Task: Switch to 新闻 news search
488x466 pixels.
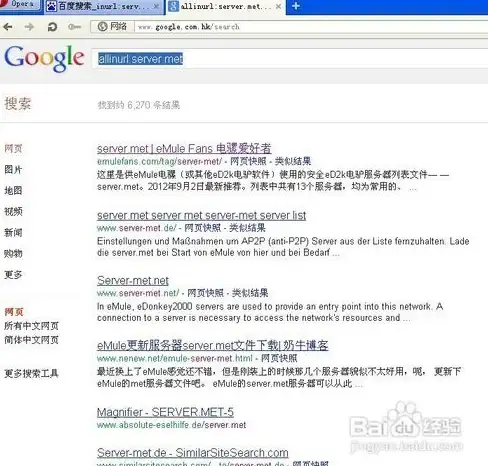Action: (13, 232)
